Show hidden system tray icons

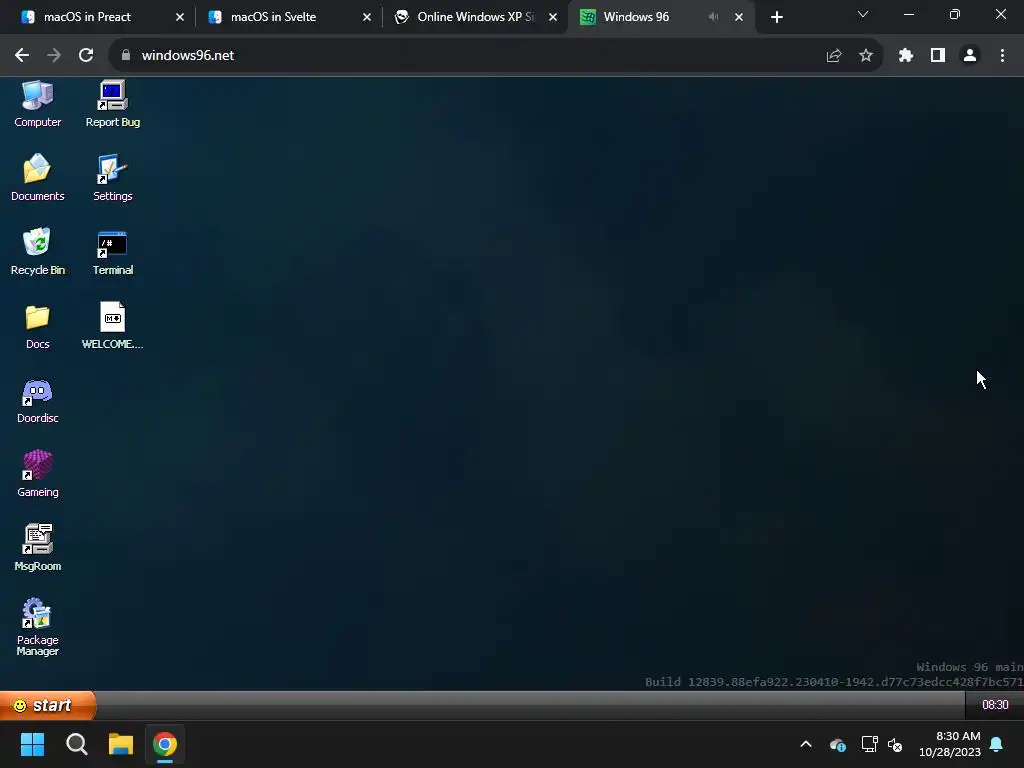coord(806,744)
